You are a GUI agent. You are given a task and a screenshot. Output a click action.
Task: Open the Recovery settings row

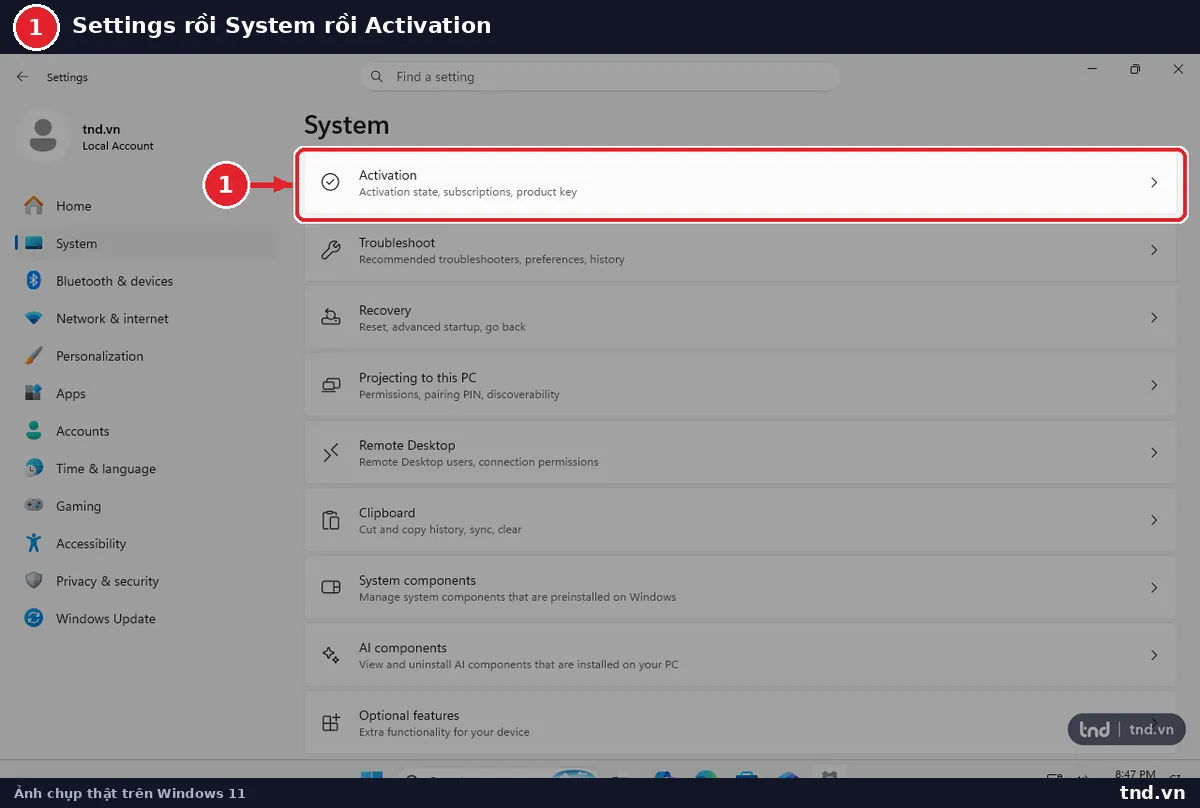coord(741,318)
